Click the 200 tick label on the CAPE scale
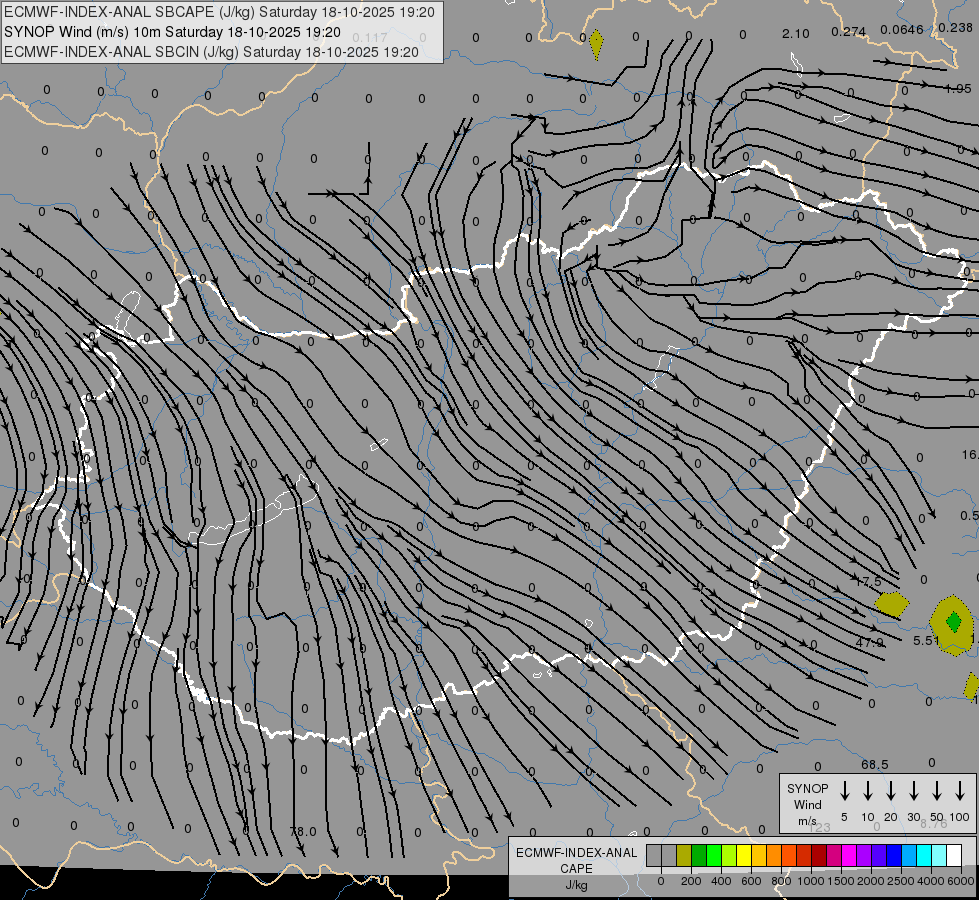The image size is (979, 900). point(691,881)
